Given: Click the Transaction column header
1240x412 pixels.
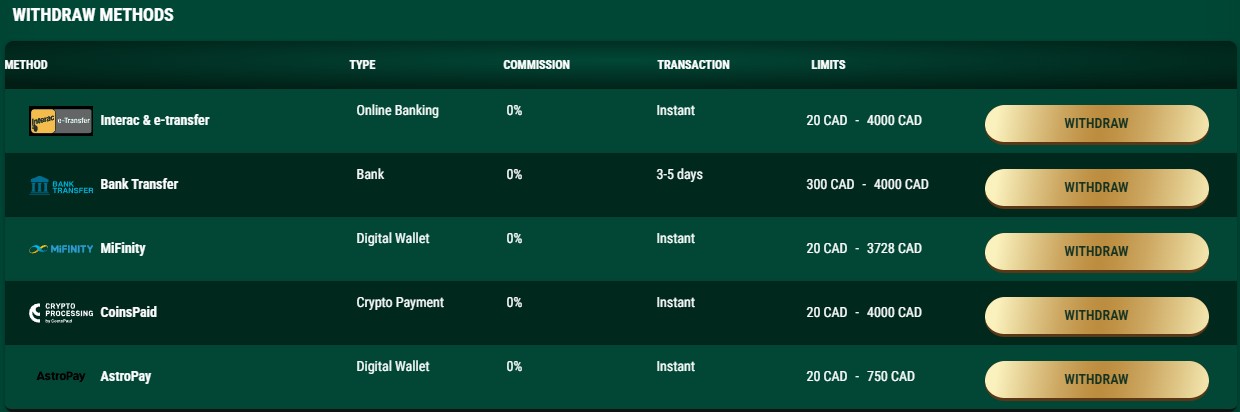Looking at the screenshot, I should coord(693,65).
